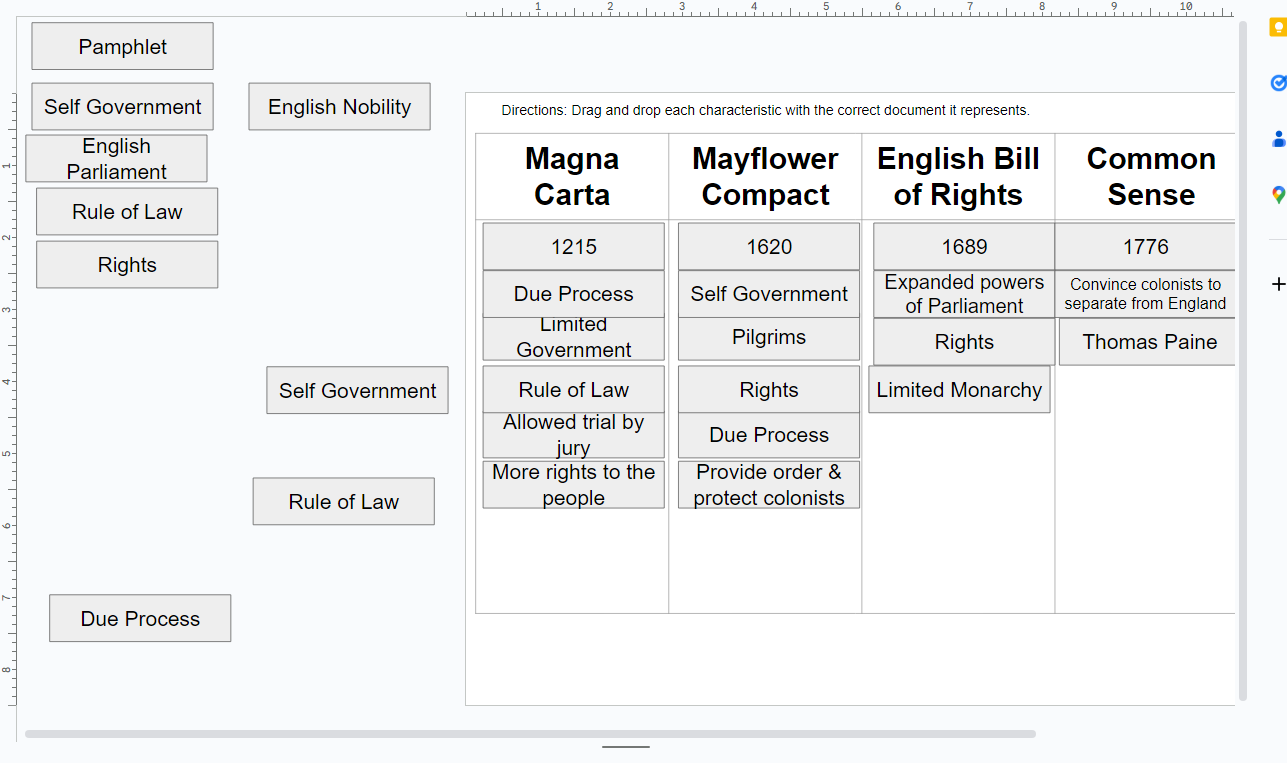Select the English Nobility text box

click(x=339, y=107)
